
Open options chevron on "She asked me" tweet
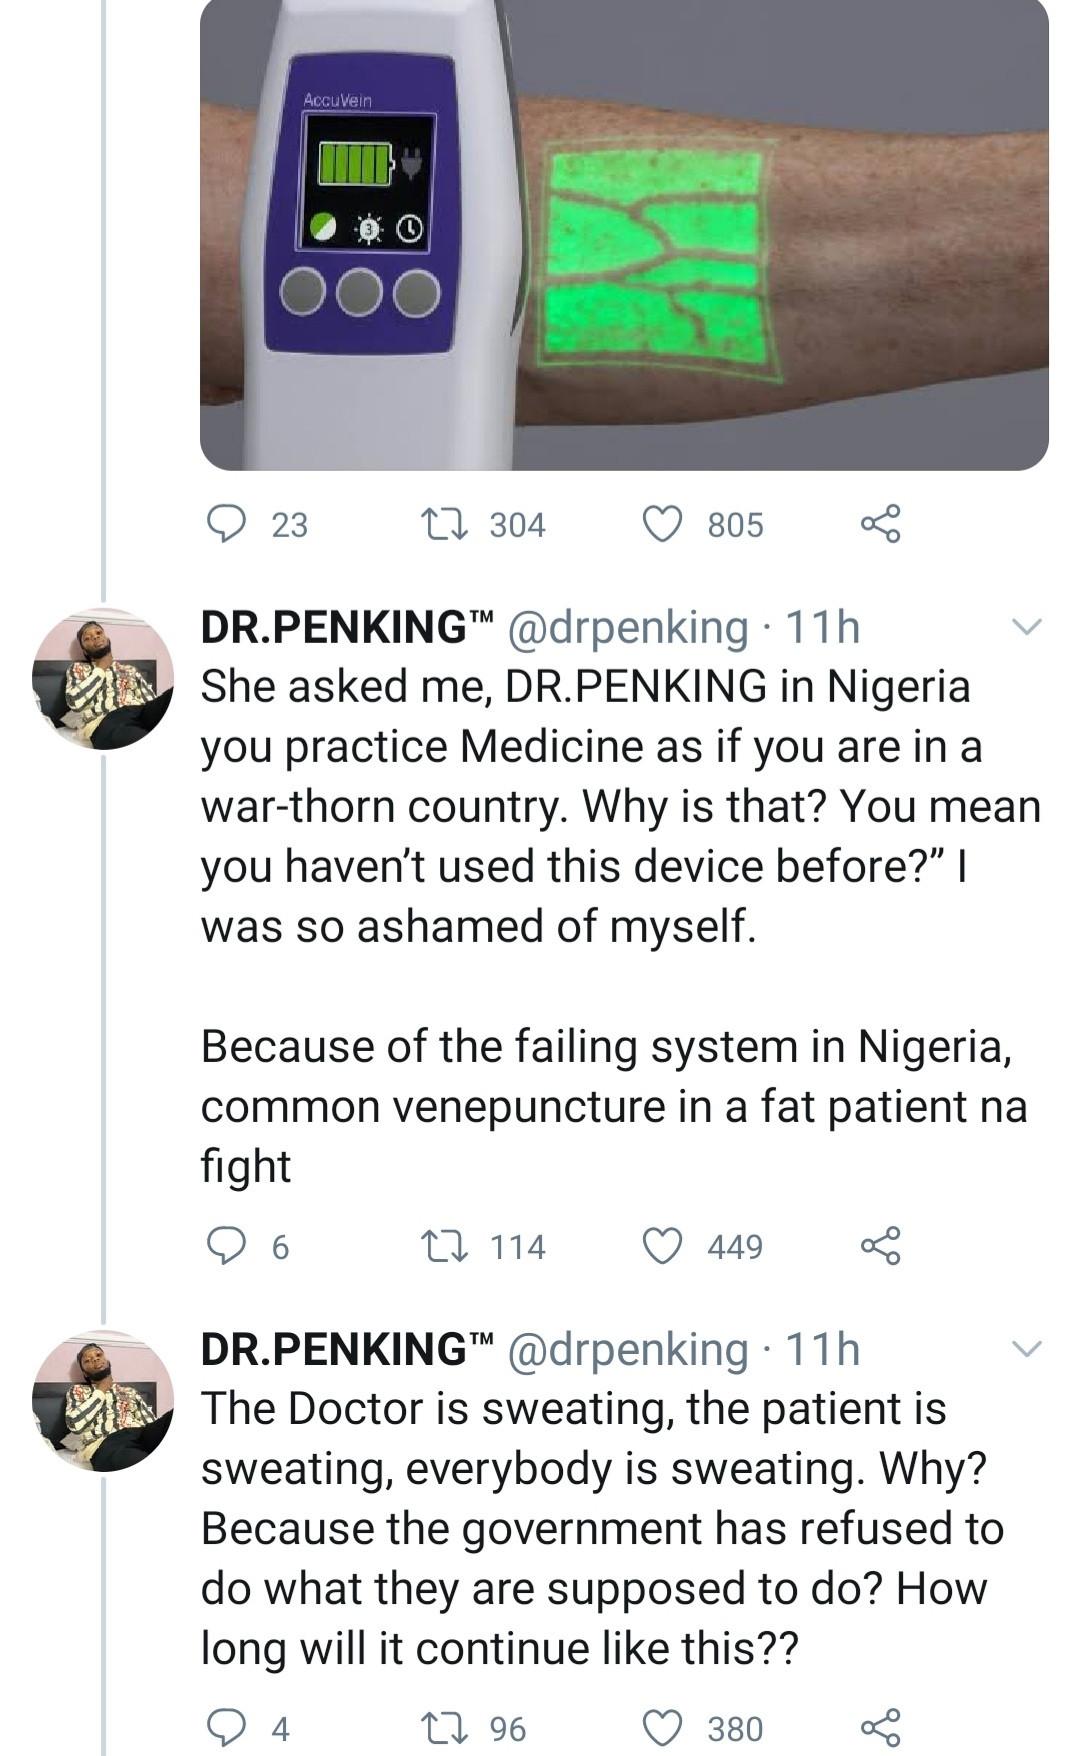1026,627
